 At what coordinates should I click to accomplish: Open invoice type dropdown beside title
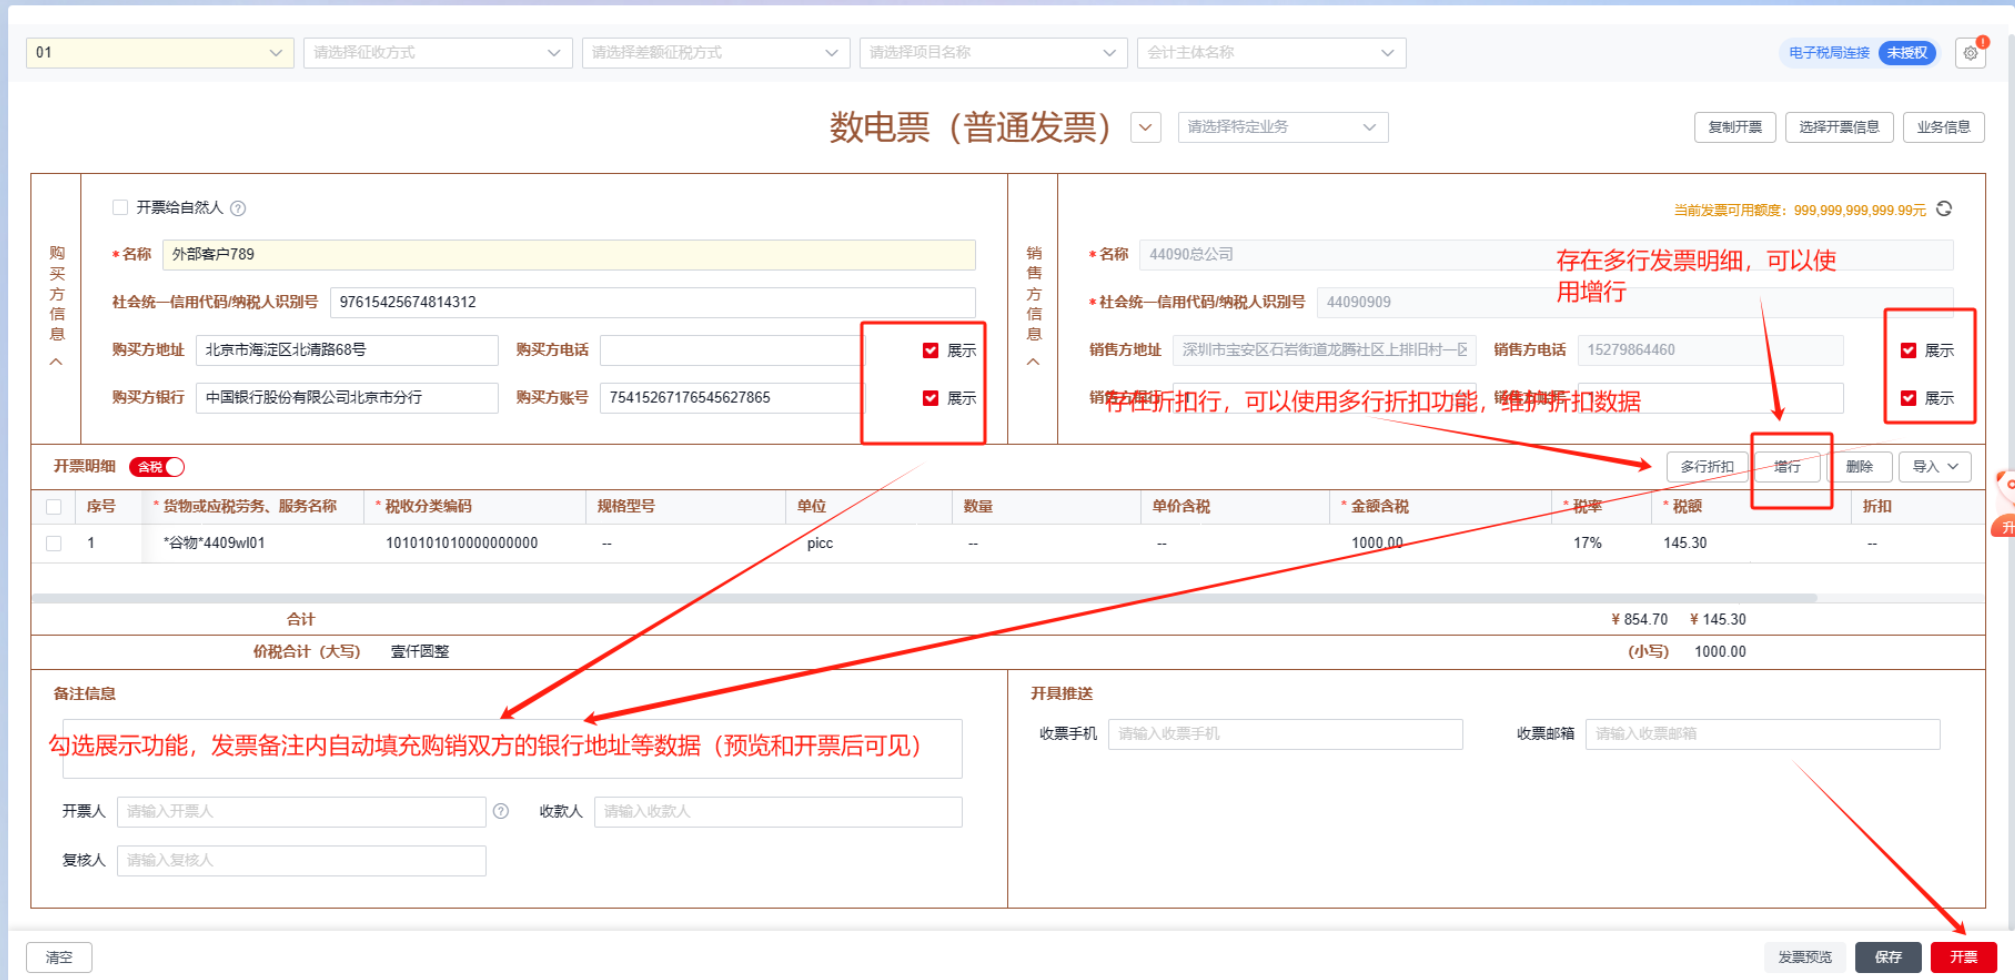pyautogui.click(x=1145, y=128)
